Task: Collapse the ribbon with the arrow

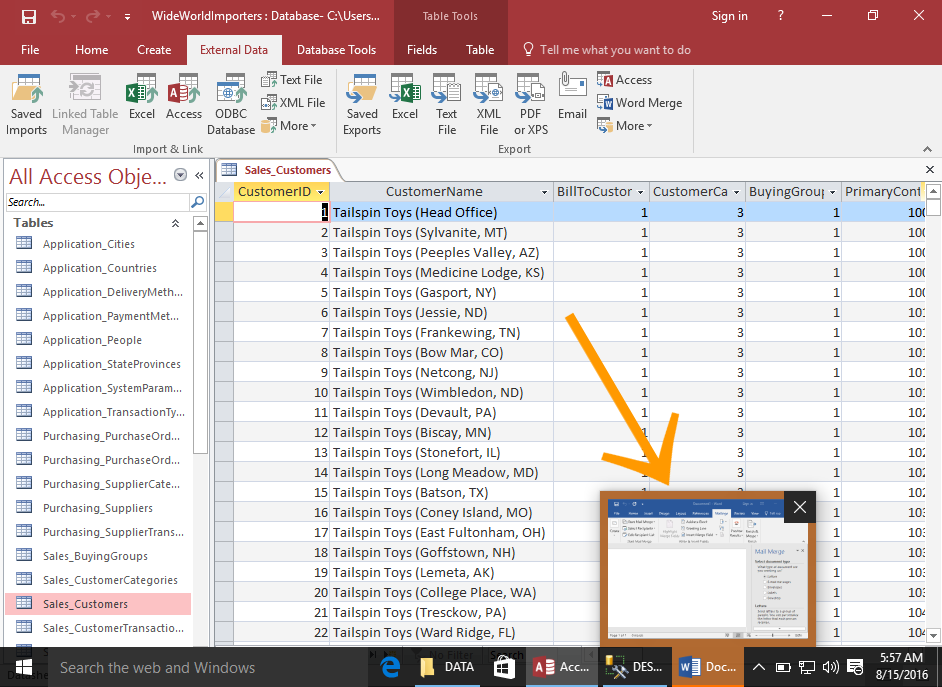Action: (x=927, y=149)
